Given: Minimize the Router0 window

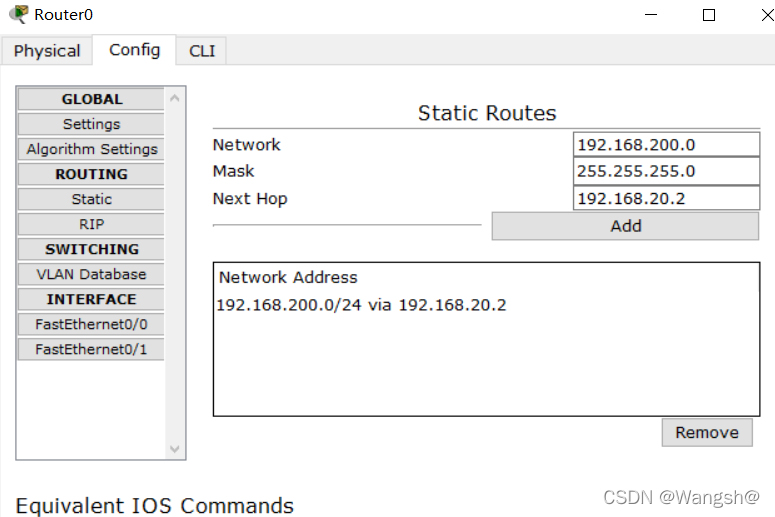Looking at the screenshot, I should [x=651, y=15].
